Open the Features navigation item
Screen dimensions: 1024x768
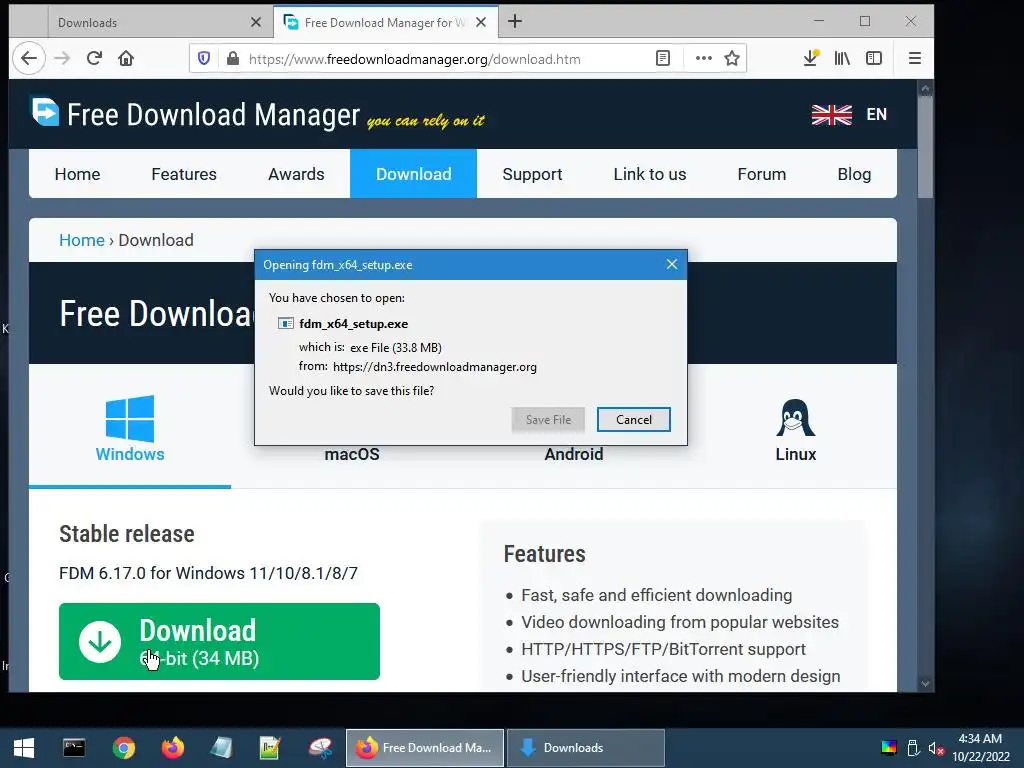(184, 174)
